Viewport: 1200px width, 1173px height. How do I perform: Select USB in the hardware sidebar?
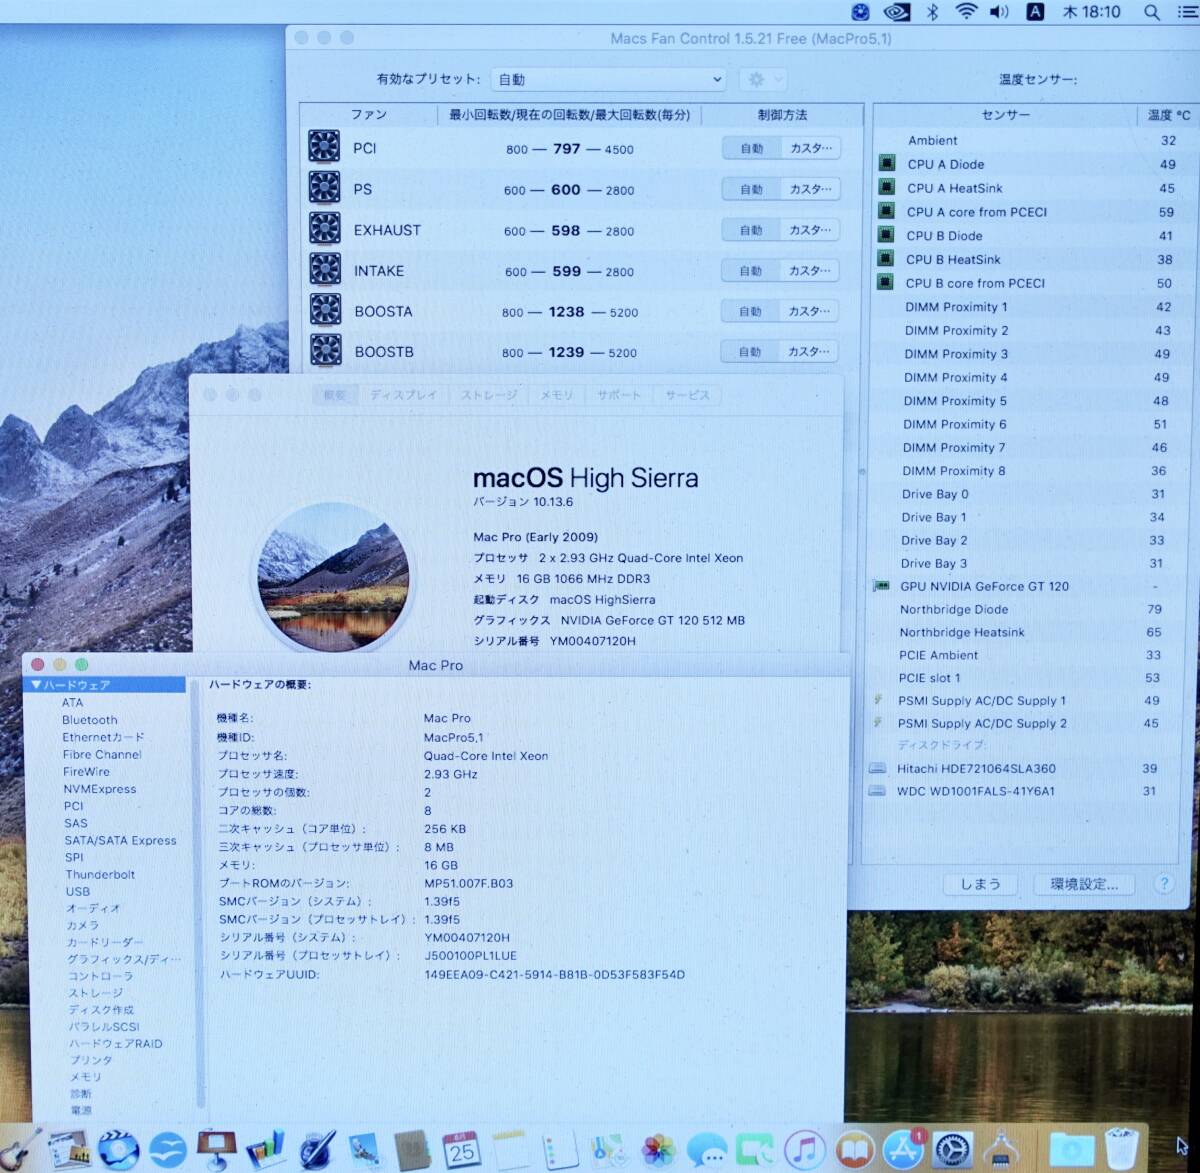point(78,891)
